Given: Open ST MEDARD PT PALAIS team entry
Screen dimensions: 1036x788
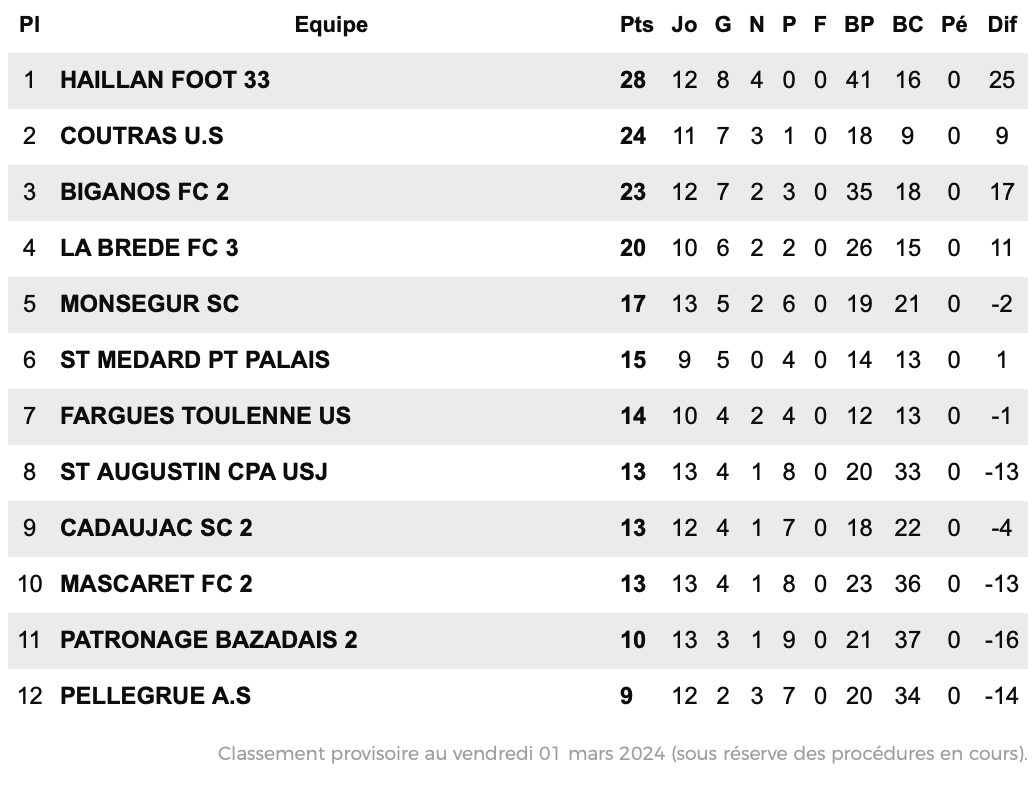Looking at the screenshot, I should point(194,360).
